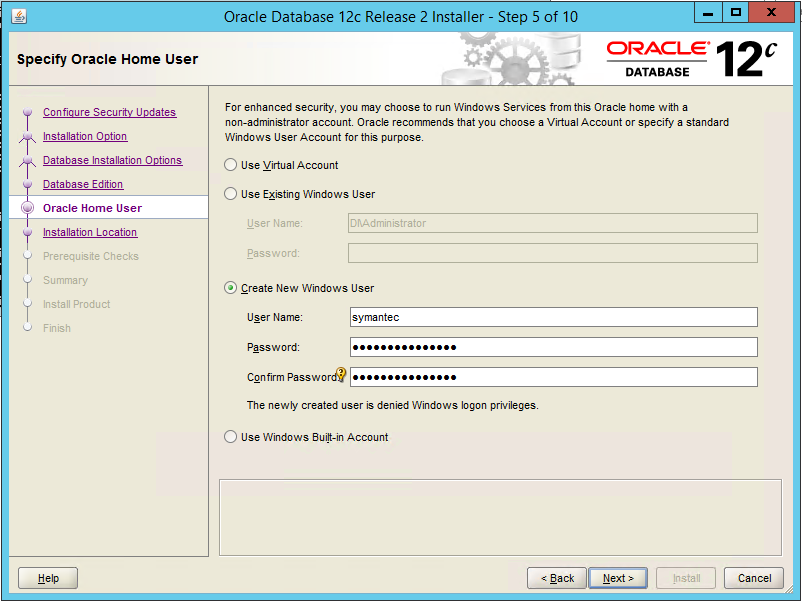802x601 pixels.
Task: Open the Configure Security Updates step
Action: tap(109, 112)
